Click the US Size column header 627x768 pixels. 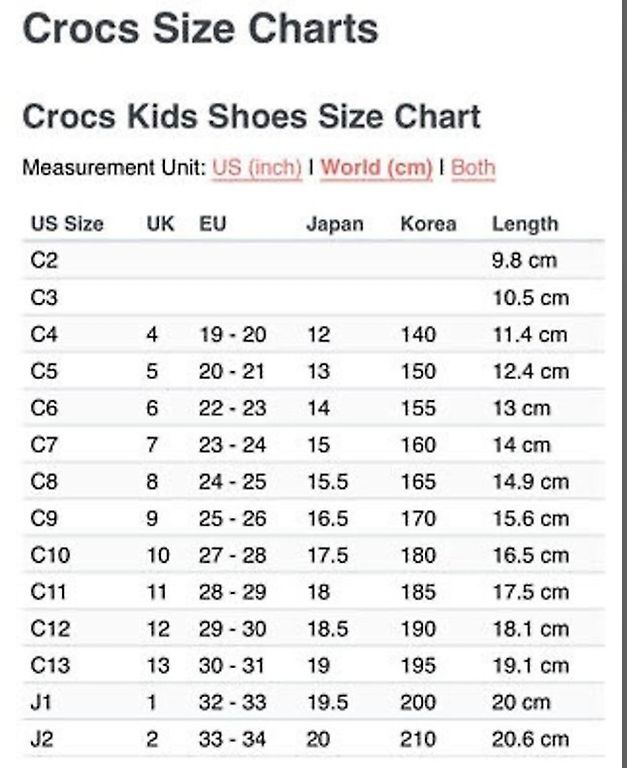67,224
